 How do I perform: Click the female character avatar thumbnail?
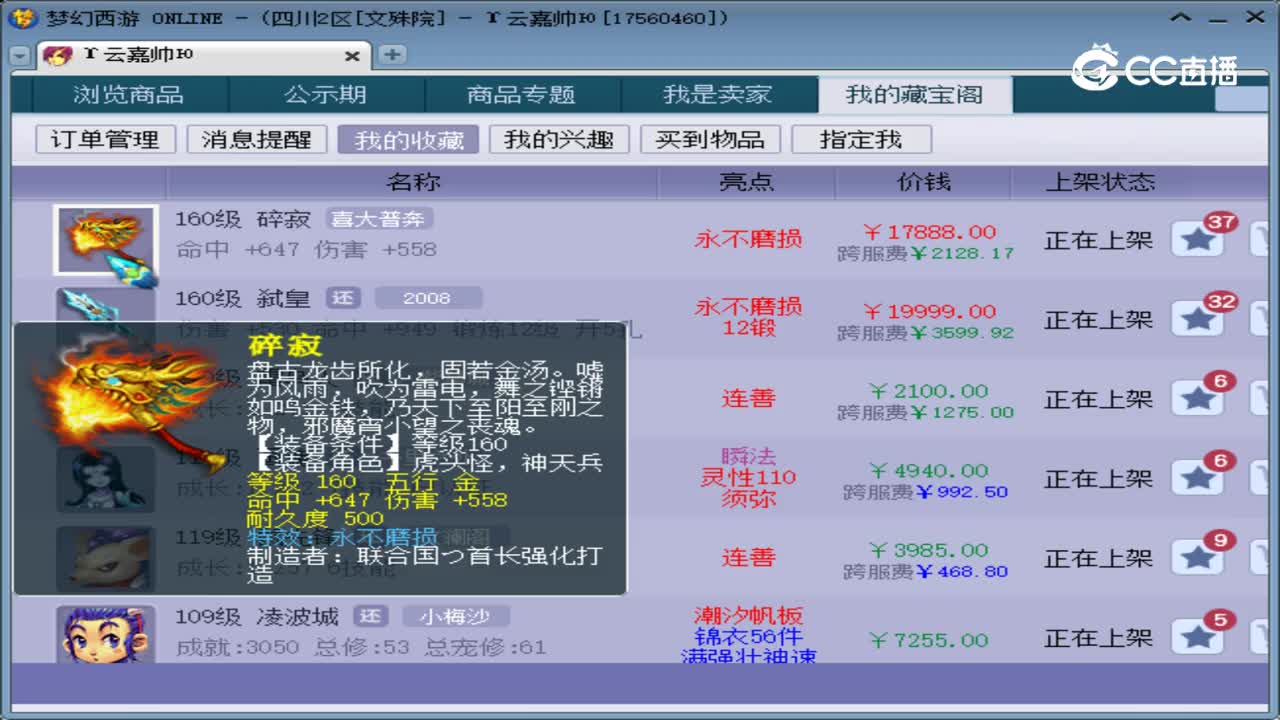point(105,479)
